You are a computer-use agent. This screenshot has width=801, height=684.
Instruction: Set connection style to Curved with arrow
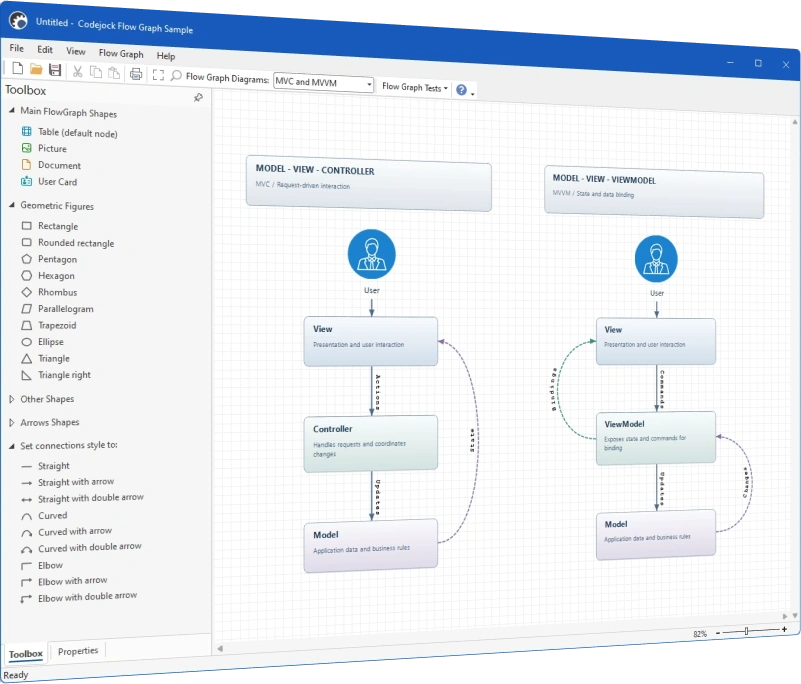66,532
